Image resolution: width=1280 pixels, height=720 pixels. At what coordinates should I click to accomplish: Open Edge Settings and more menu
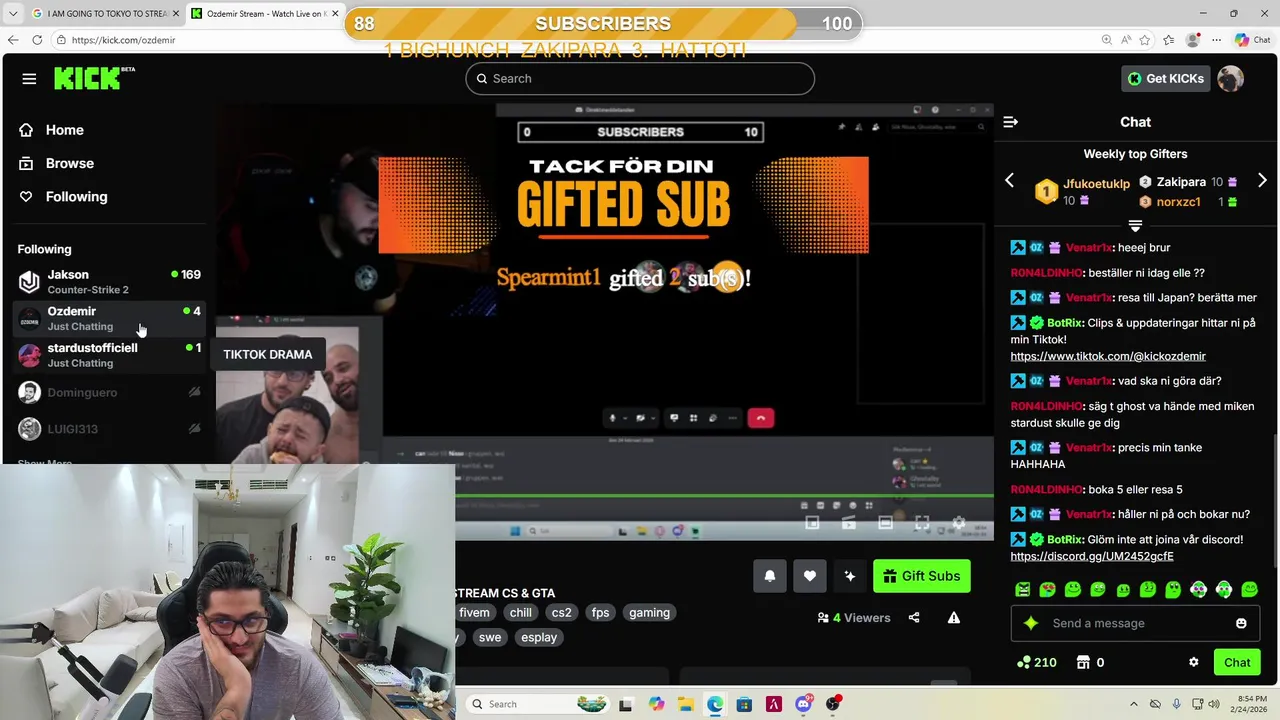[1216, 40]
